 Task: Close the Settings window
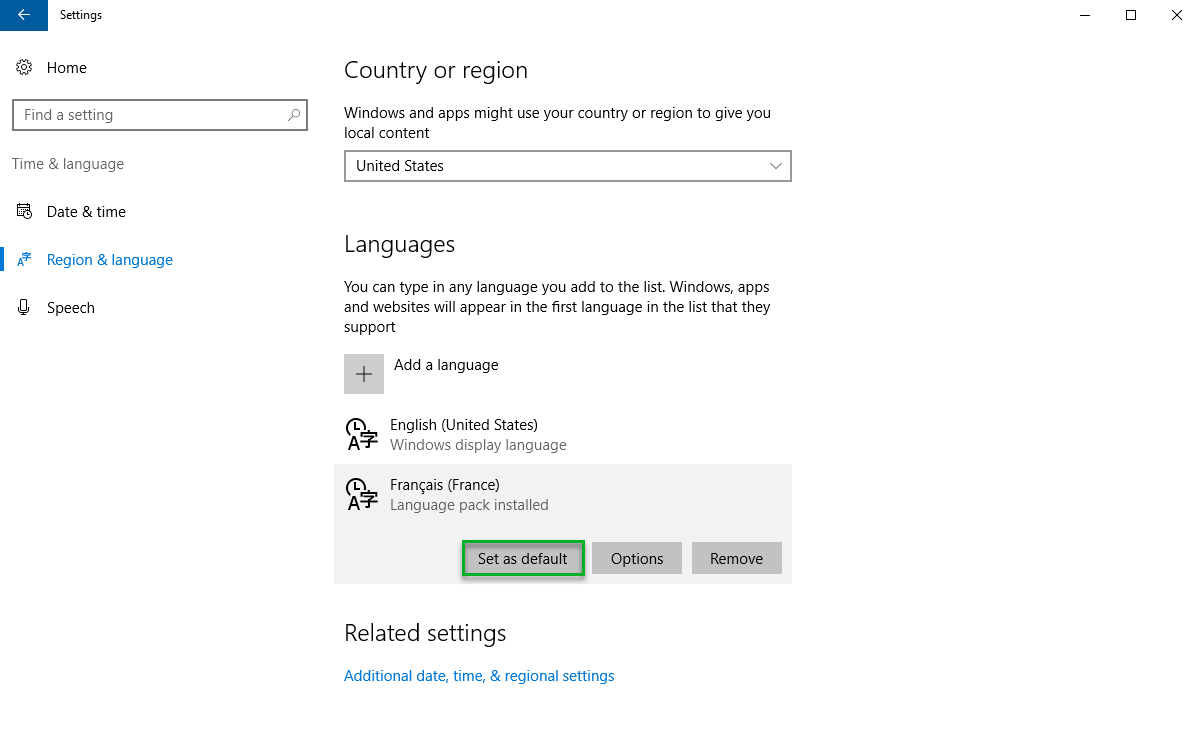click(1176, 15)
